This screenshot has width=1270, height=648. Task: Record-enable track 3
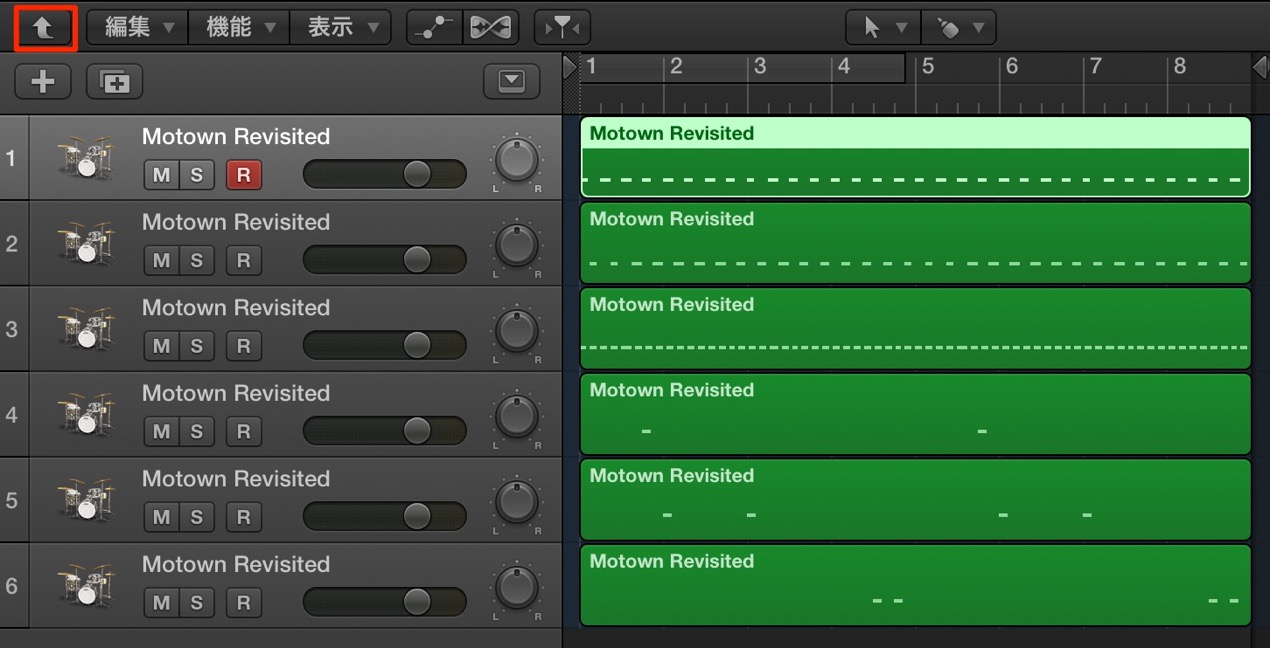click(x=243, y=346)
